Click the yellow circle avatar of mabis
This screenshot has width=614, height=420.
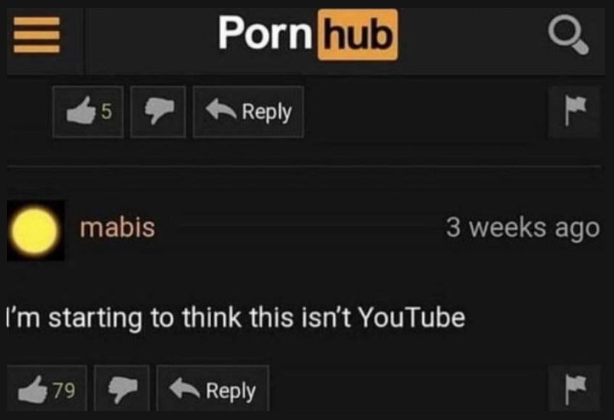pos(35,231)
